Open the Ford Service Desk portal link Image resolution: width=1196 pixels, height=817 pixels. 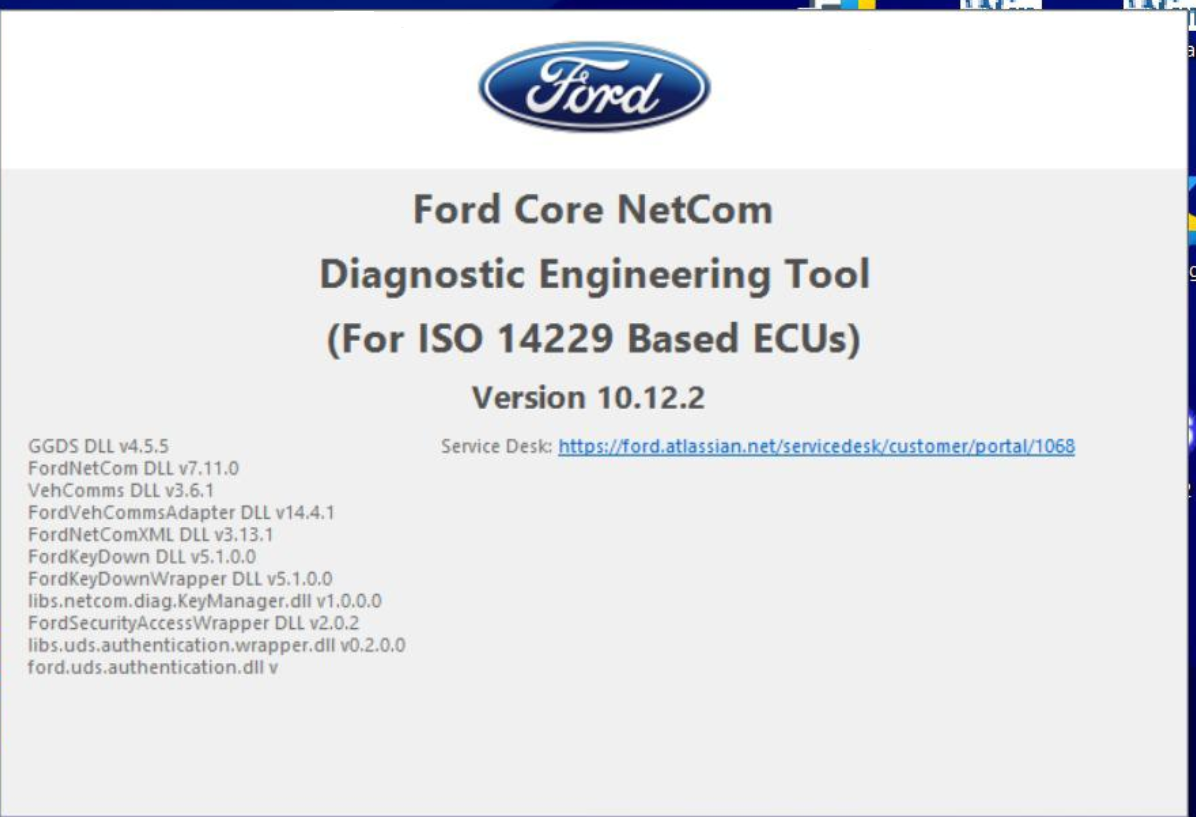(x=816, y=446)
